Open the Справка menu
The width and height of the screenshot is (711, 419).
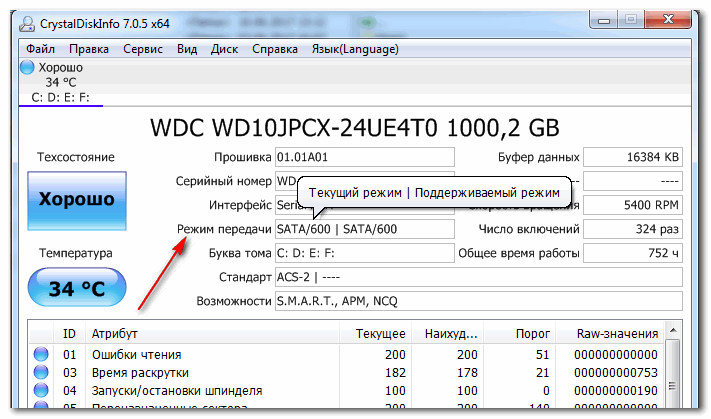[x=275, y=49]
